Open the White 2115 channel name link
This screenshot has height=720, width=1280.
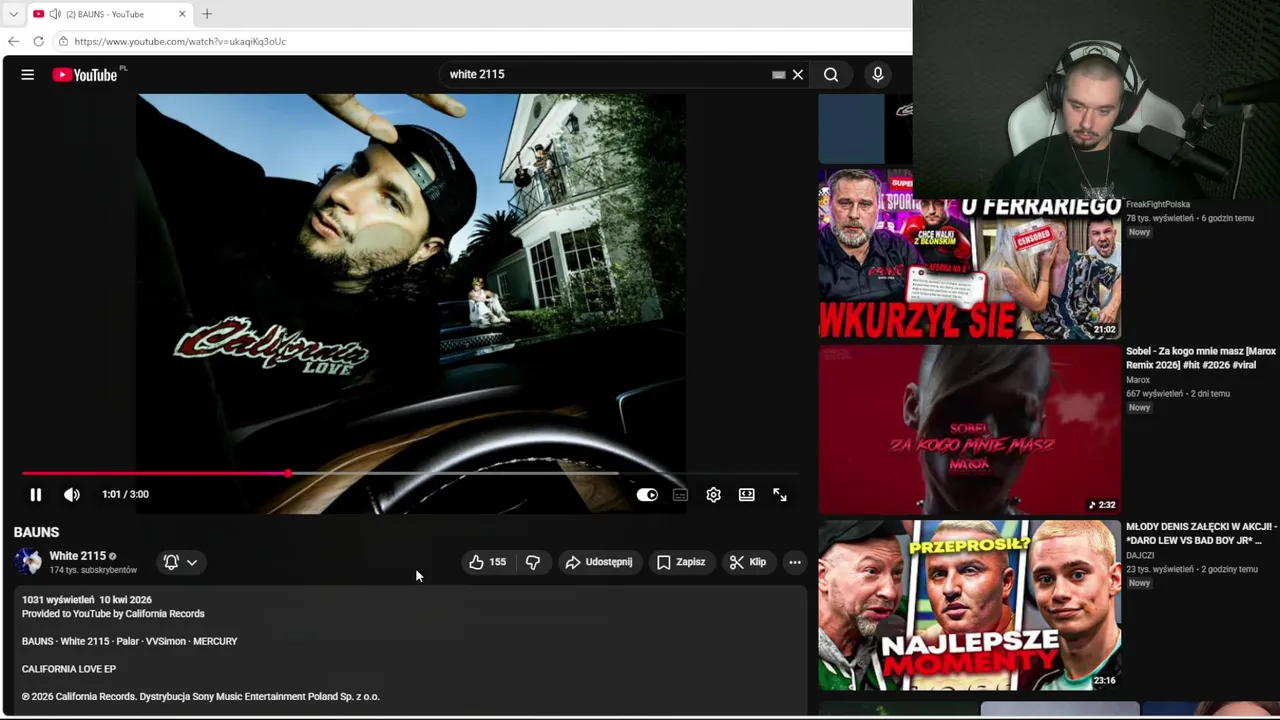coord(77,556)
